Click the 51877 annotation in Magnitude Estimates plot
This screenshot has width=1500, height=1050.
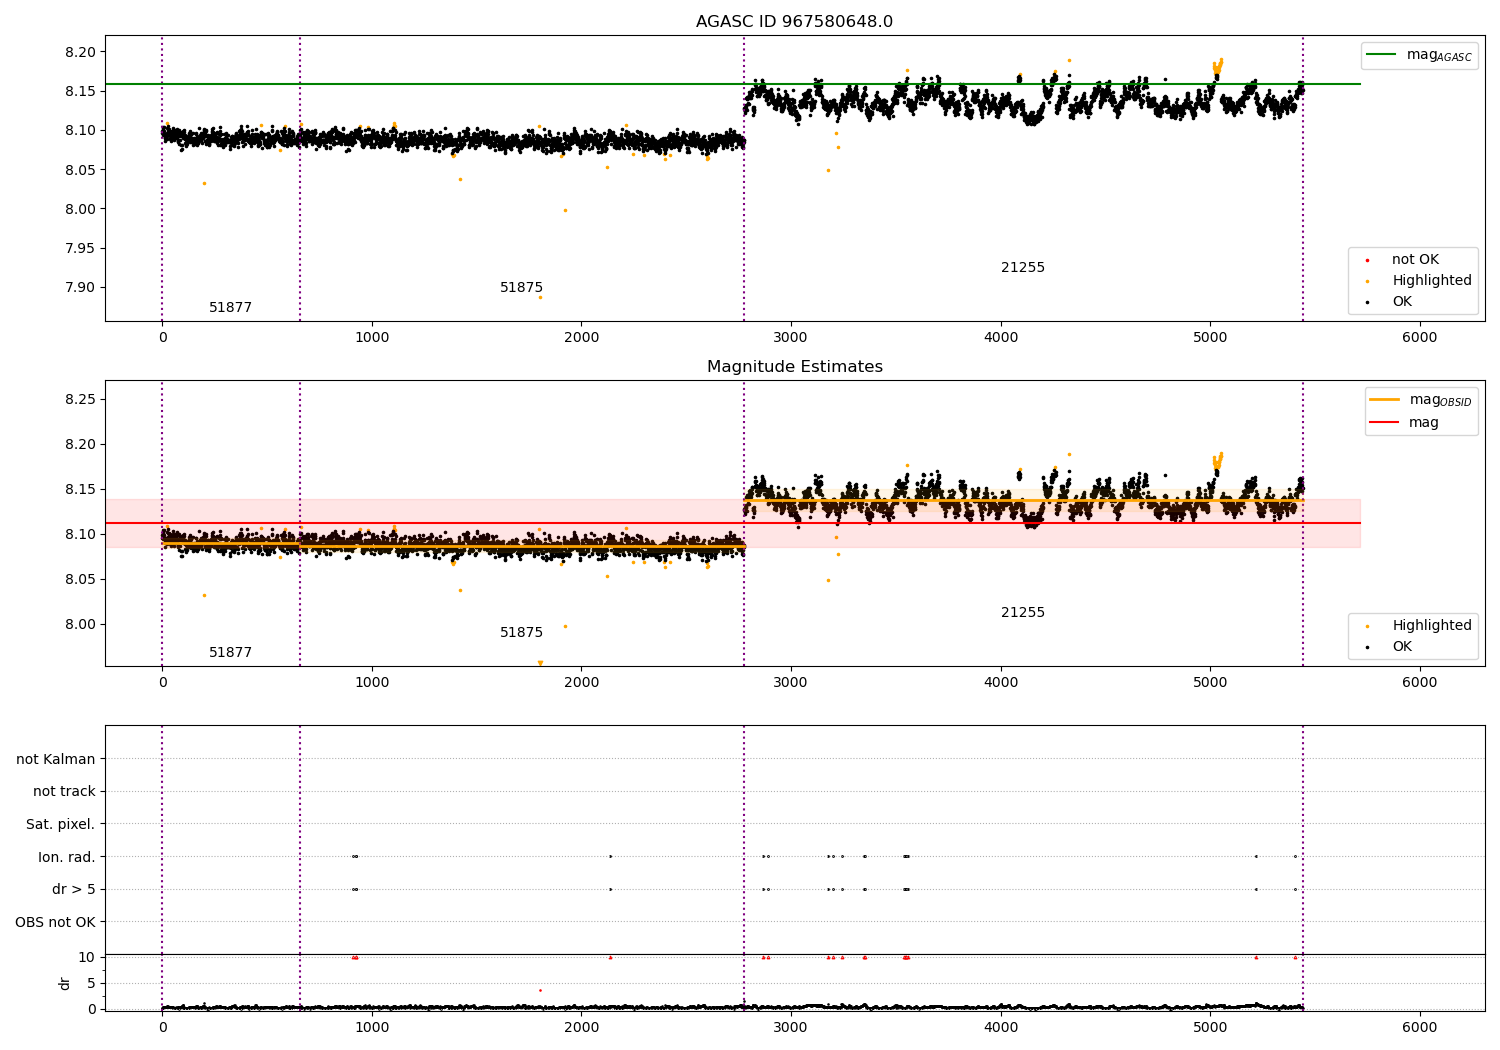(x=230, y=653)
